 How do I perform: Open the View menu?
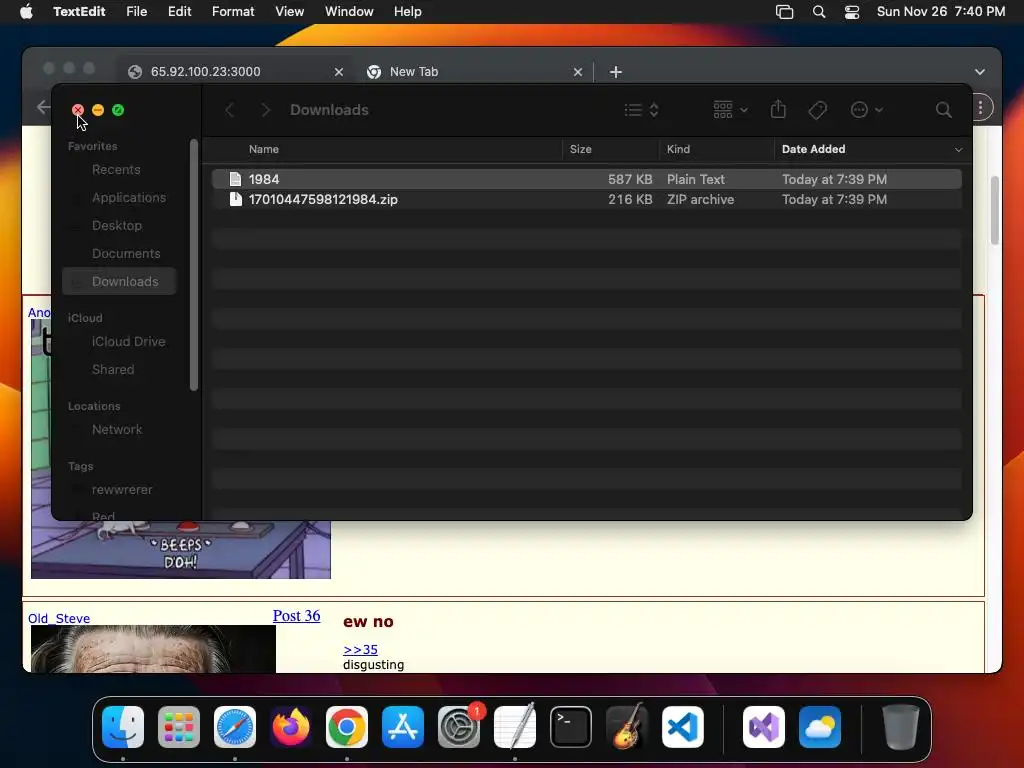click(289, 12)
